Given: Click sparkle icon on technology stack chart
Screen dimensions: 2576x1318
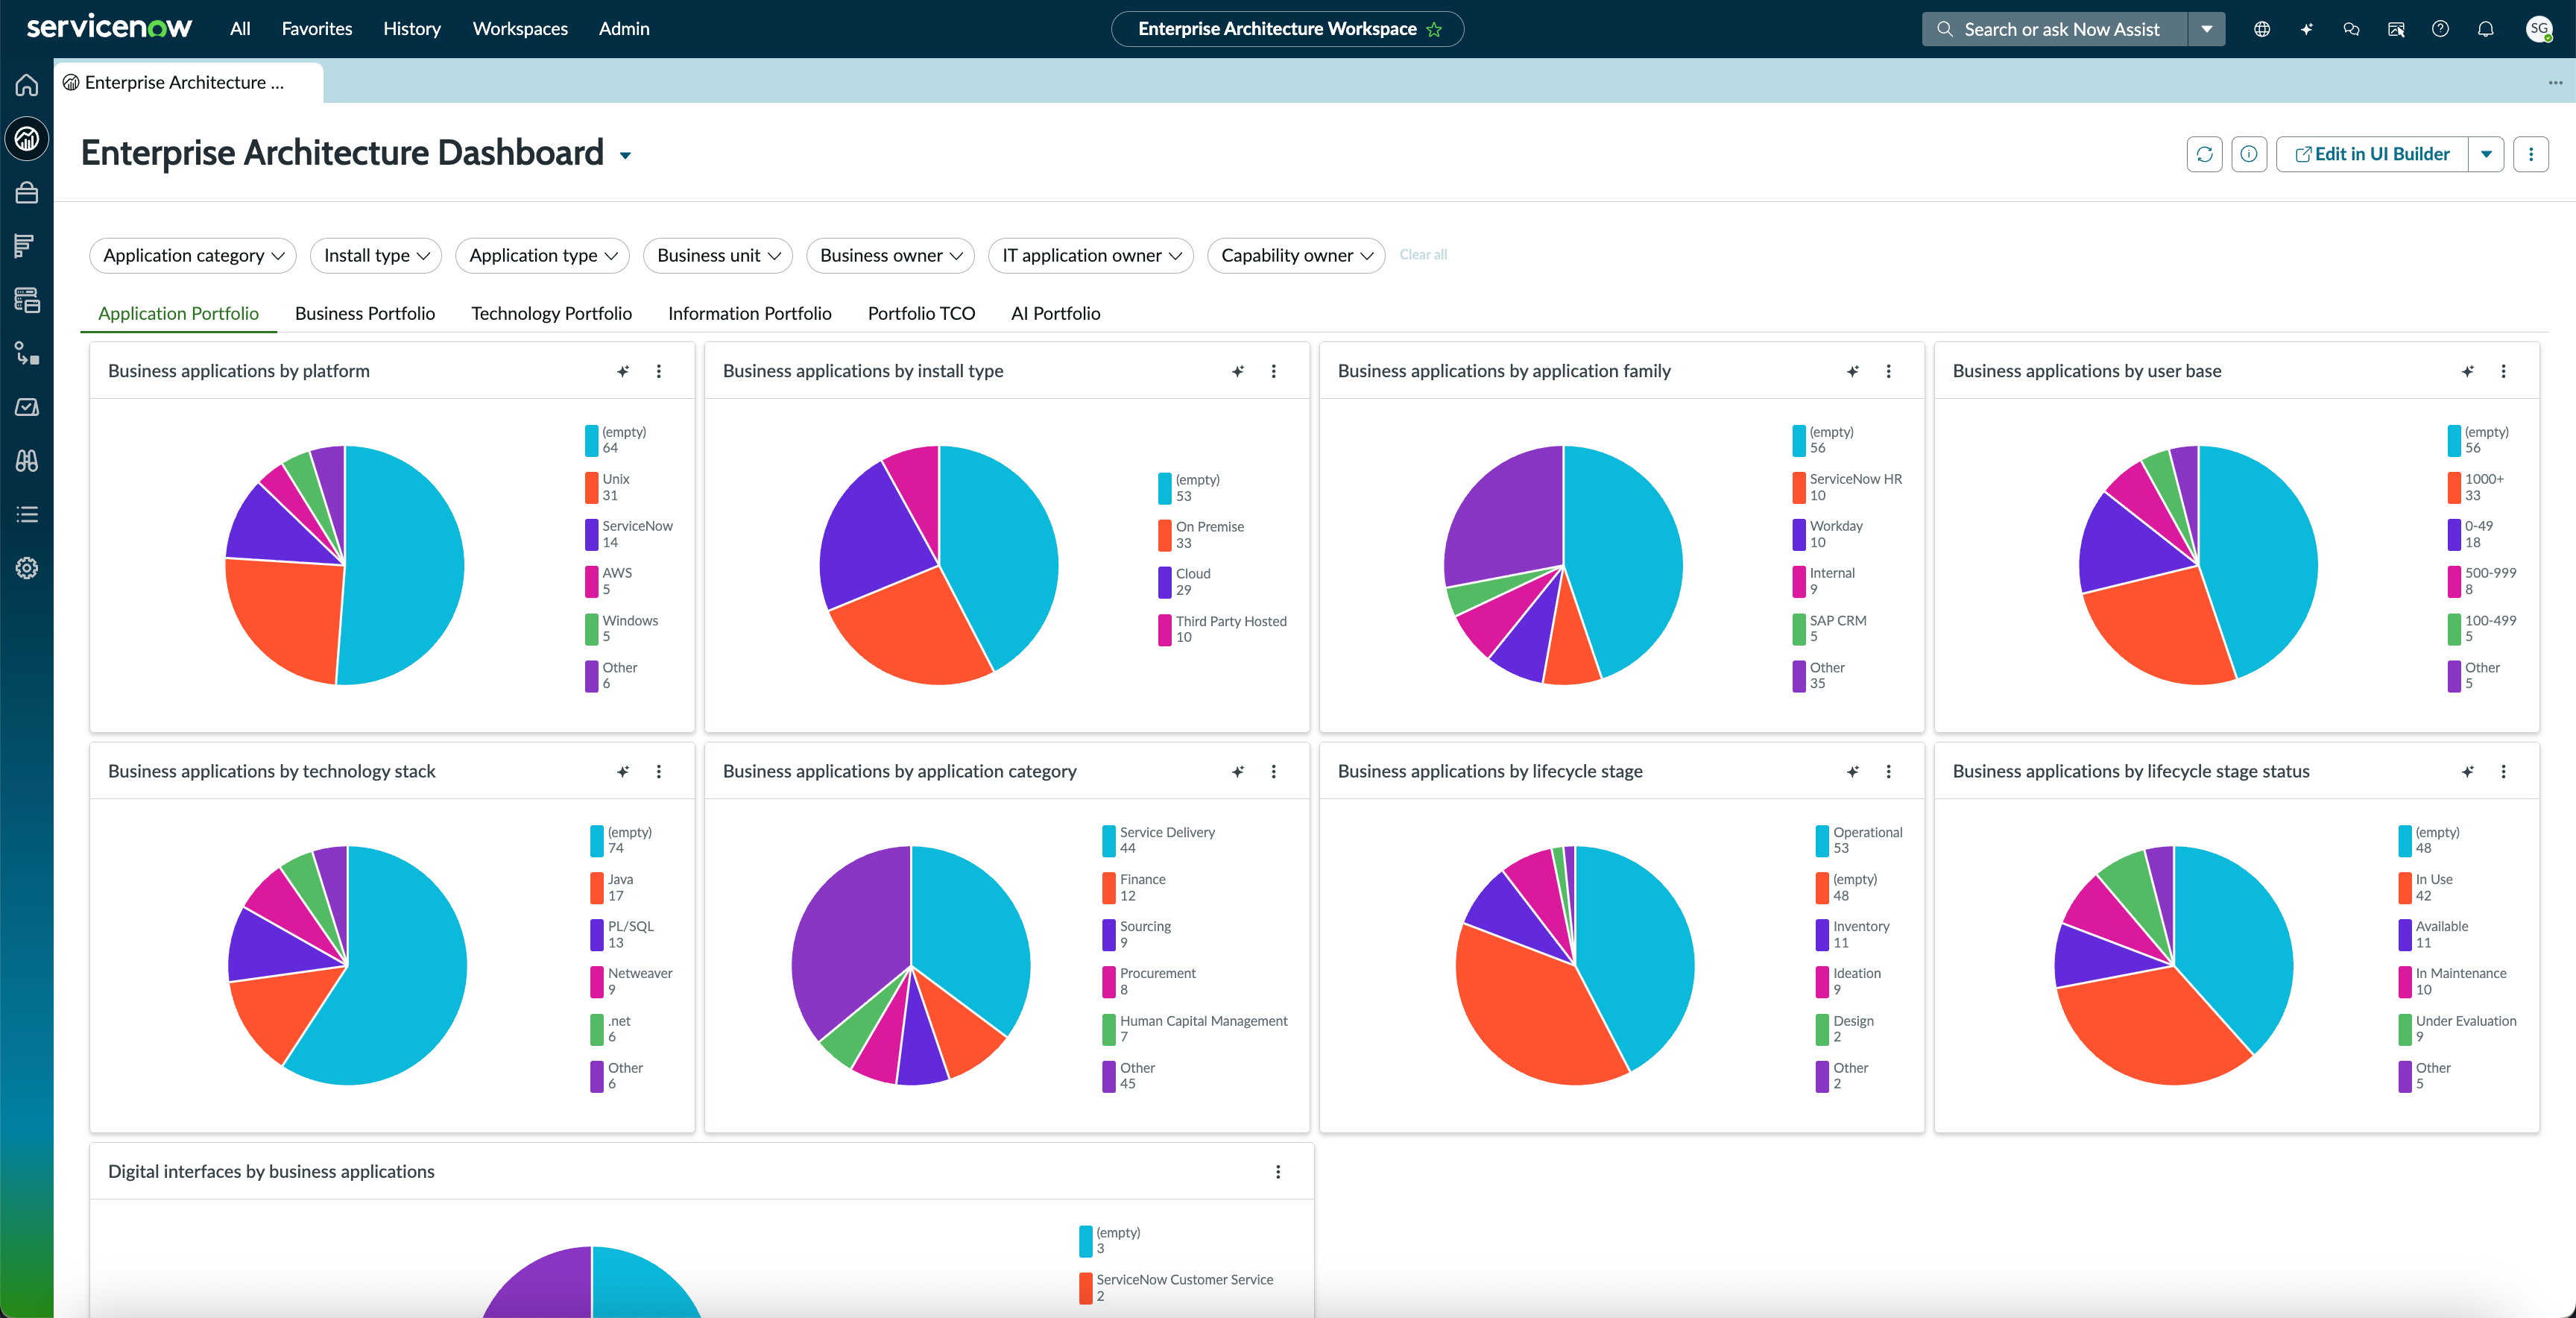Looking at the screenshot, I should tap(623, 771).
